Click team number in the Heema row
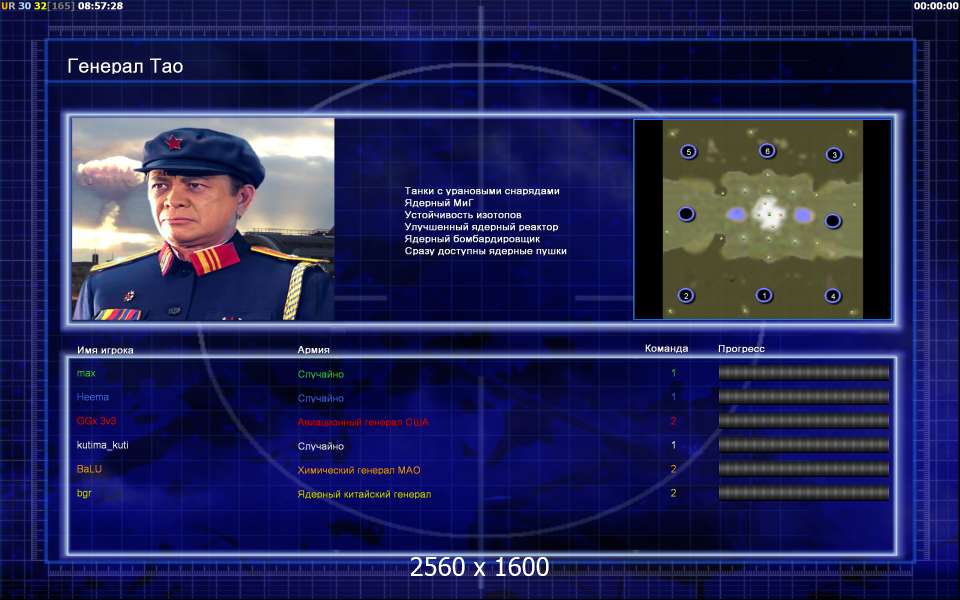The image size is (960, 600). point(673,397)
